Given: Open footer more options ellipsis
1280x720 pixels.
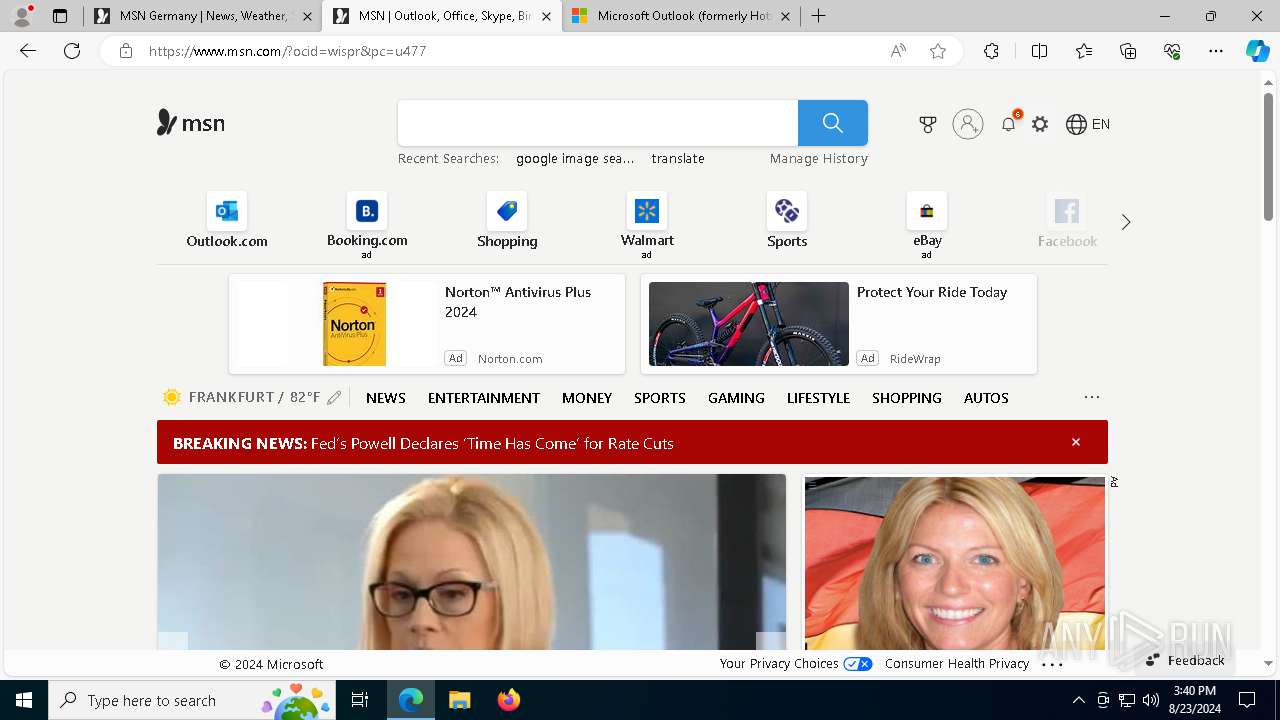Looking at the screenshot, I should click(x=1052, y=664).
